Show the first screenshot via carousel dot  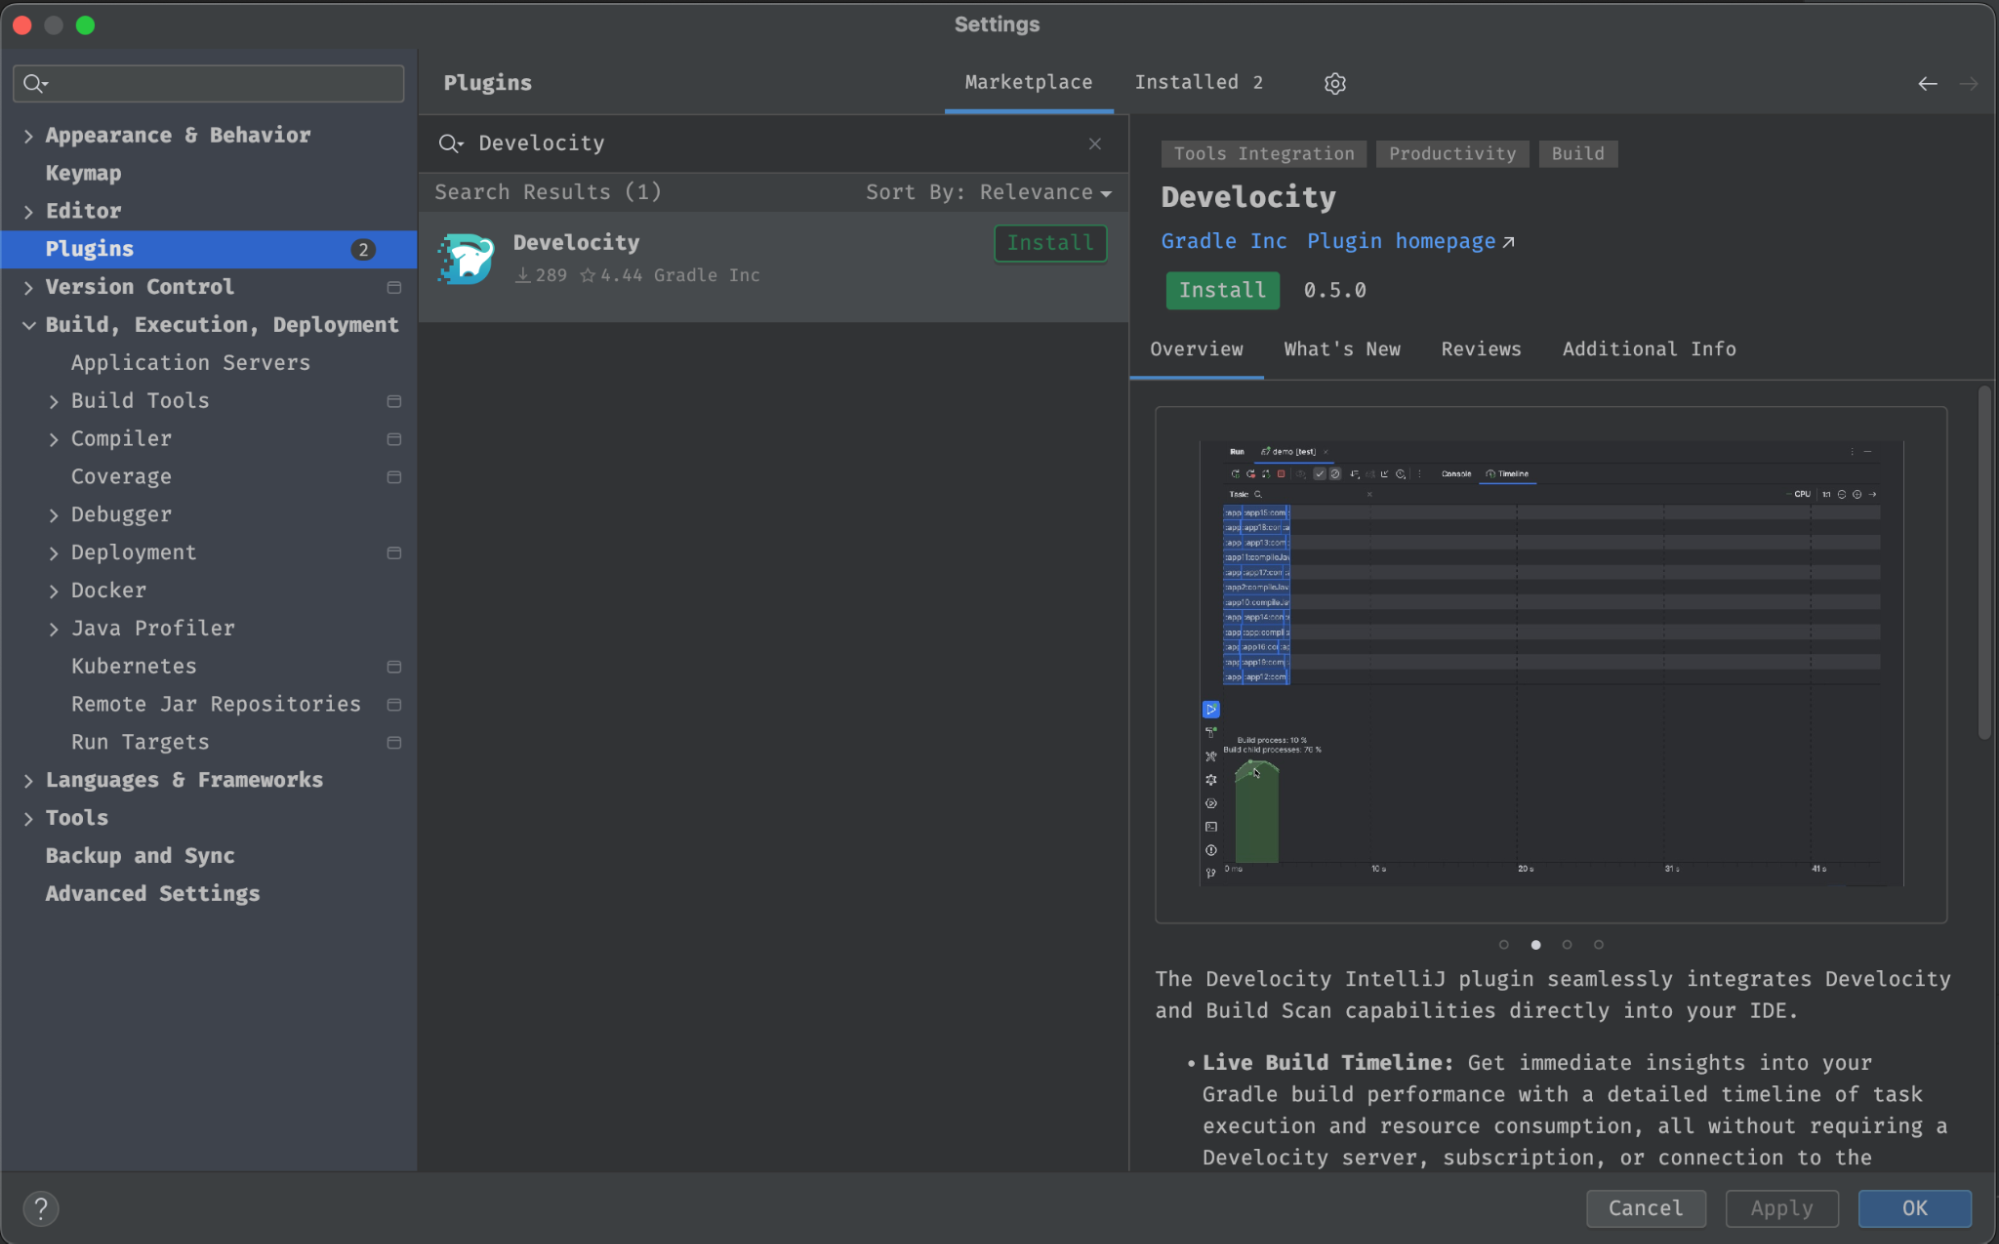[x=1503, y=944]
